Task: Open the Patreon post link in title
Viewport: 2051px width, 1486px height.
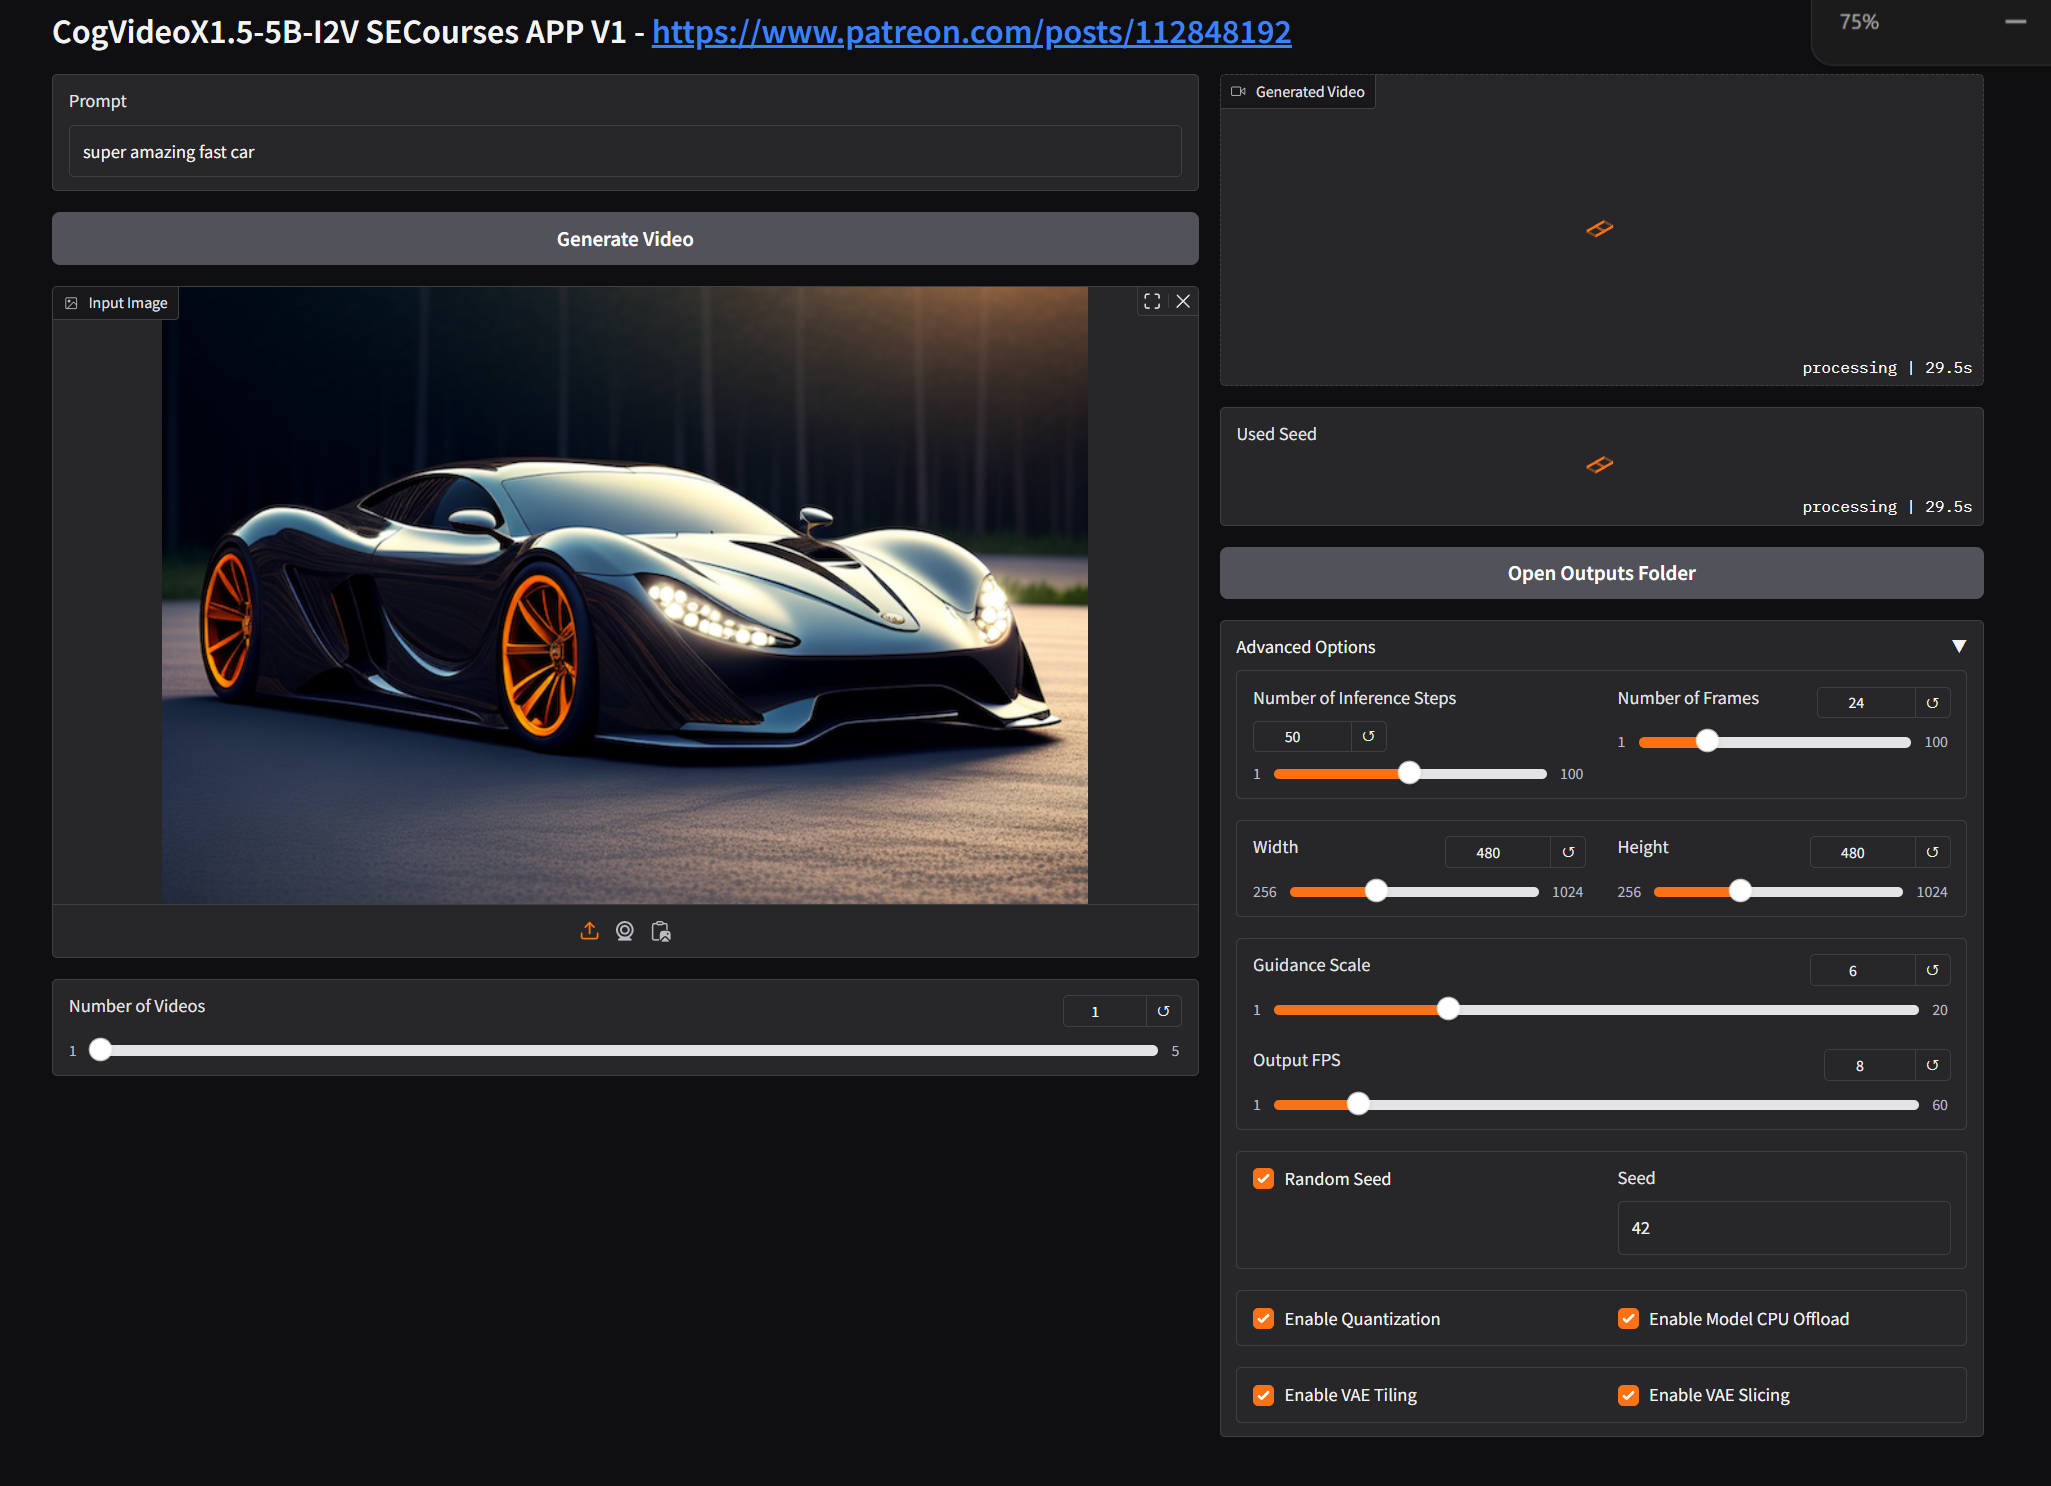Action: [x=971, y=32]
